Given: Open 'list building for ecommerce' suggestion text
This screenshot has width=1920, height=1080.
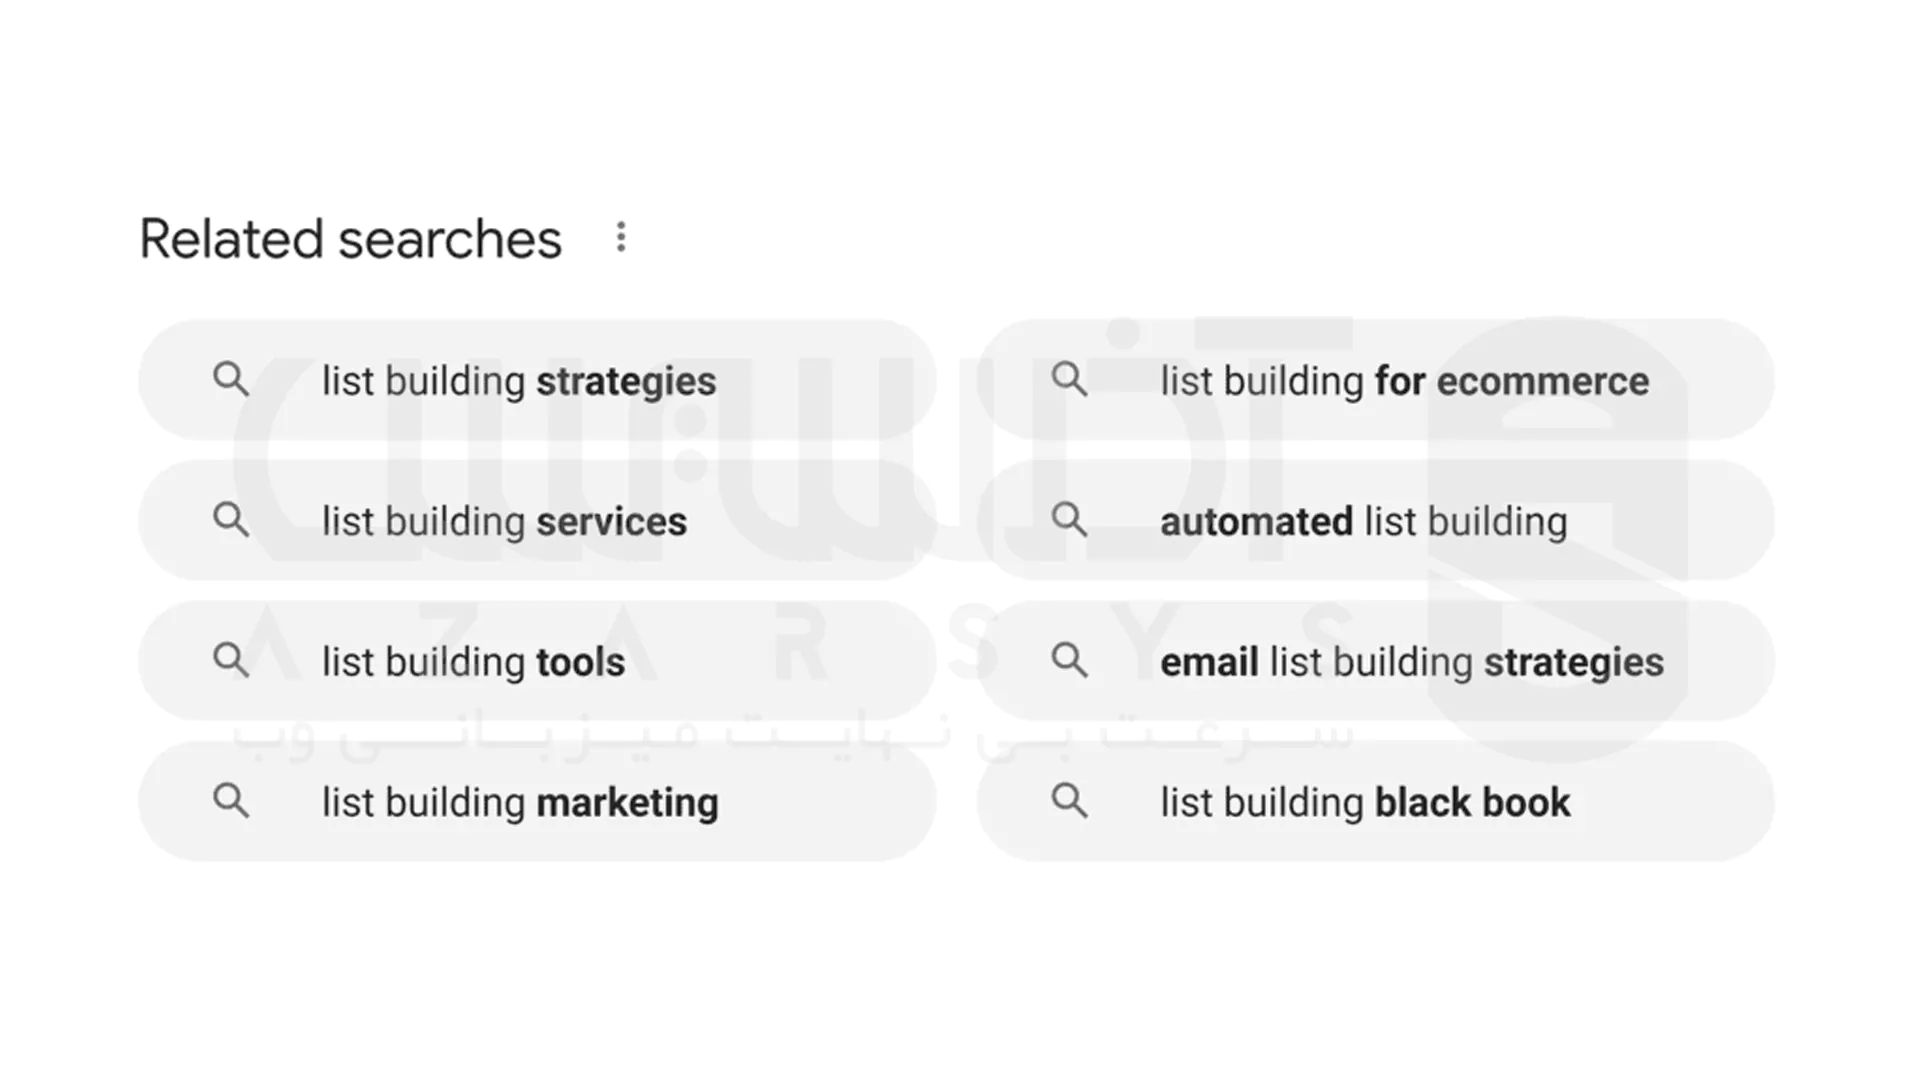Looking at the screenshot, I should (1404, 381).
